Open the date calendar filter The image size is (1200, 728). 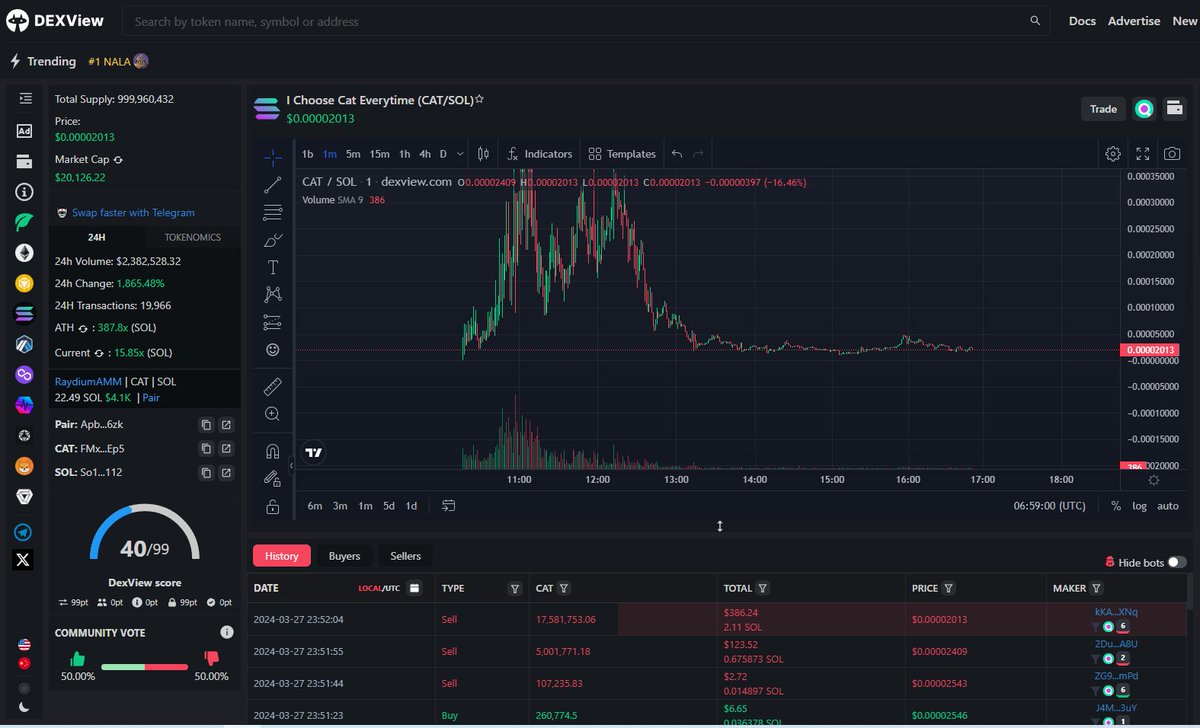coord(415,589)
